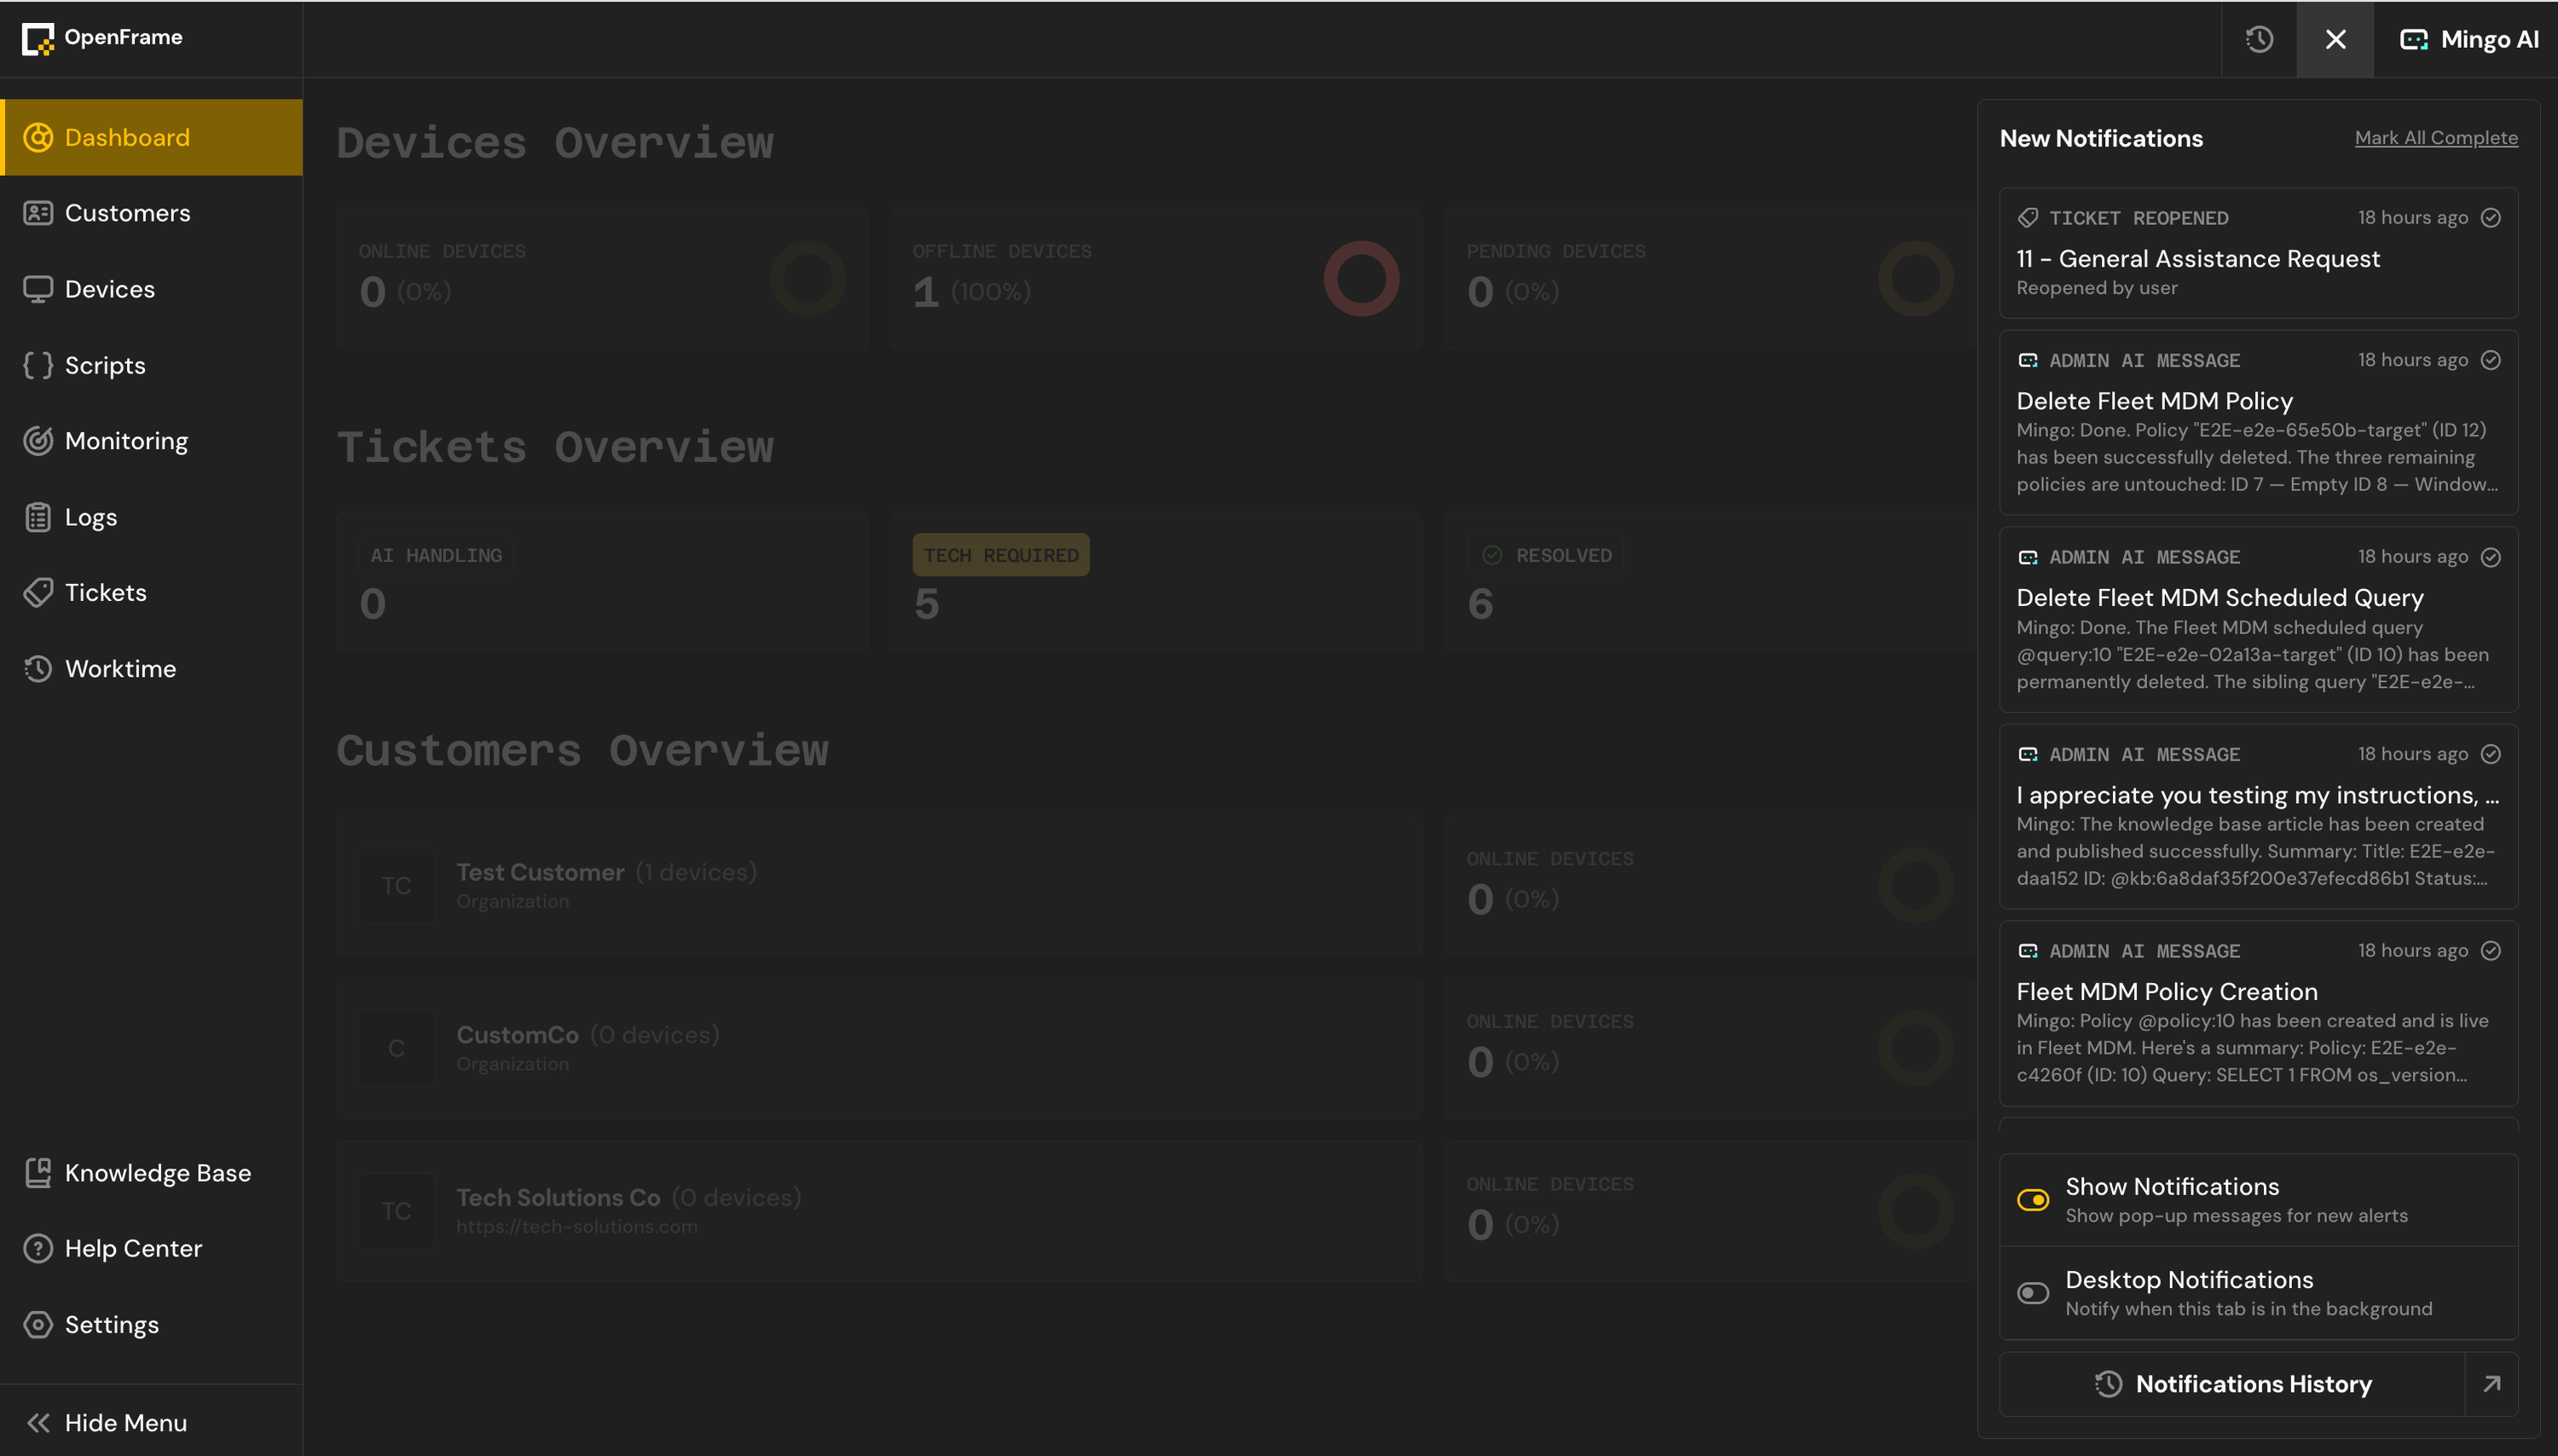Image resolution: width=2558 pixels, height=1456 pixels.
Task: Click the Knowledge Base book icon
Action: [x=38, y=1173]
